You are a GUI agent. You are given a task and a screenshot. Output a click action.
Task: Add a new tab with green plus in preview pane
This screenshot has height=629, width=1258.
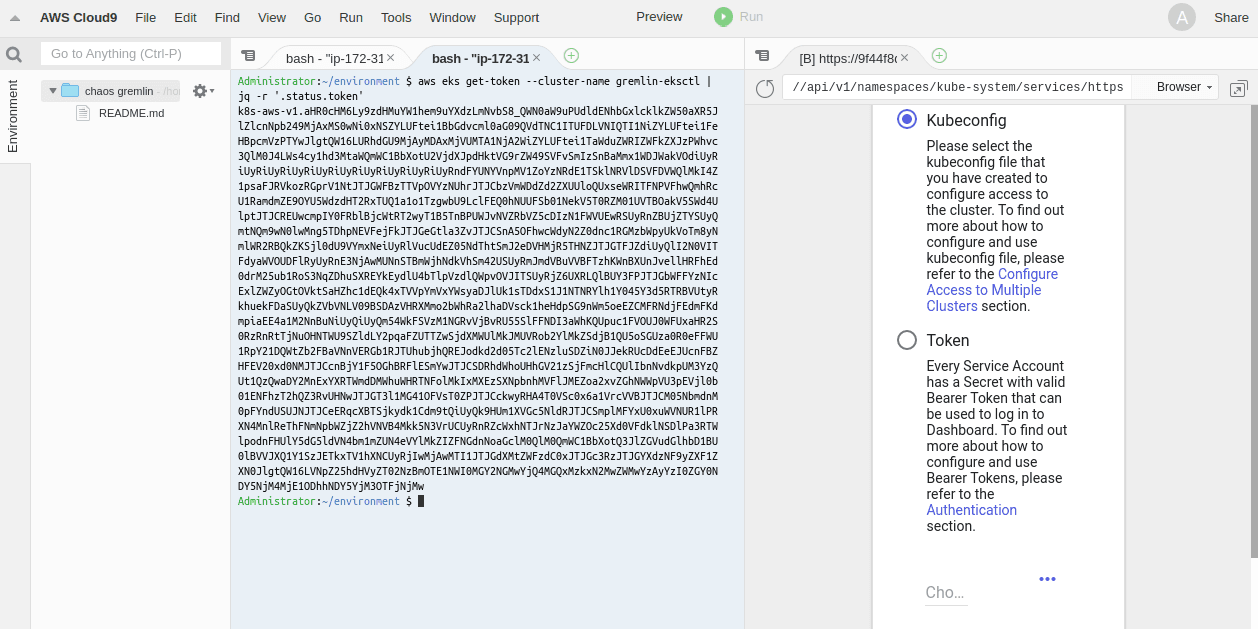pyautogui.click(x=939, y=56)
